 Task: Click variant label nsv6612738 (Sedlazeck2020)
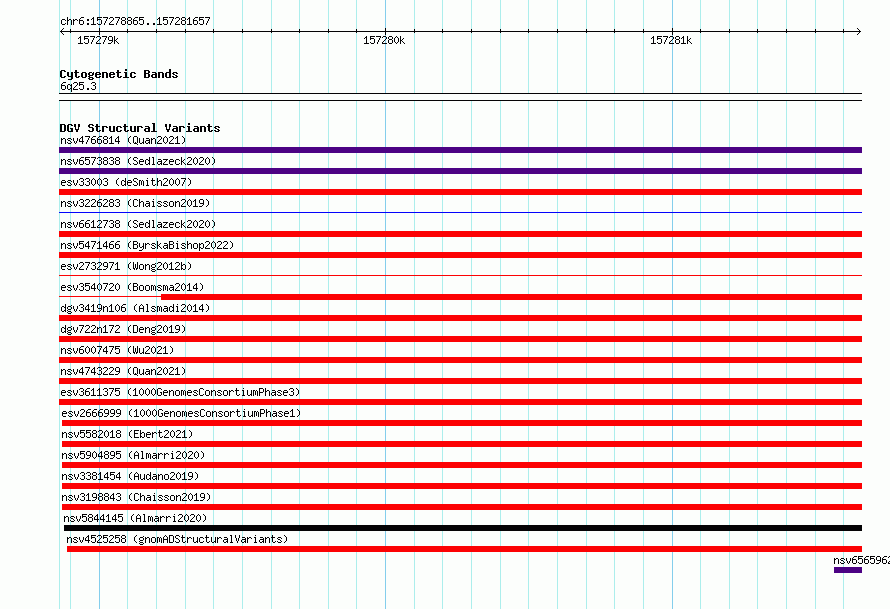click(x=138, y=224)
